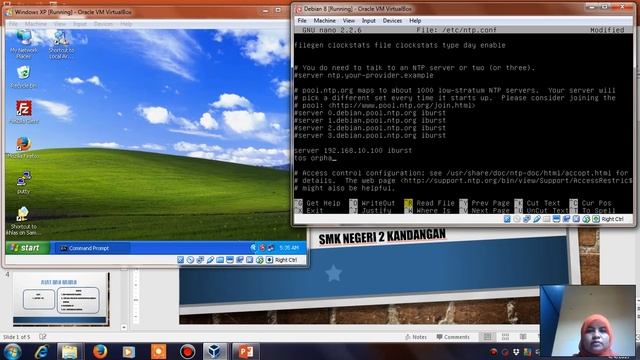Select Mozilla Firefox icon on XP desktop
640x360 pixels.
point(23,148)
